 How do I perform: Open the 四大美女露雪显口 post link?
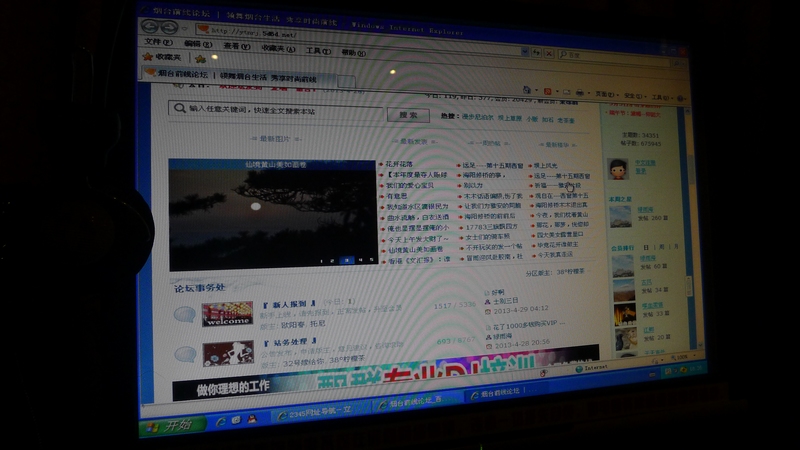560,235
